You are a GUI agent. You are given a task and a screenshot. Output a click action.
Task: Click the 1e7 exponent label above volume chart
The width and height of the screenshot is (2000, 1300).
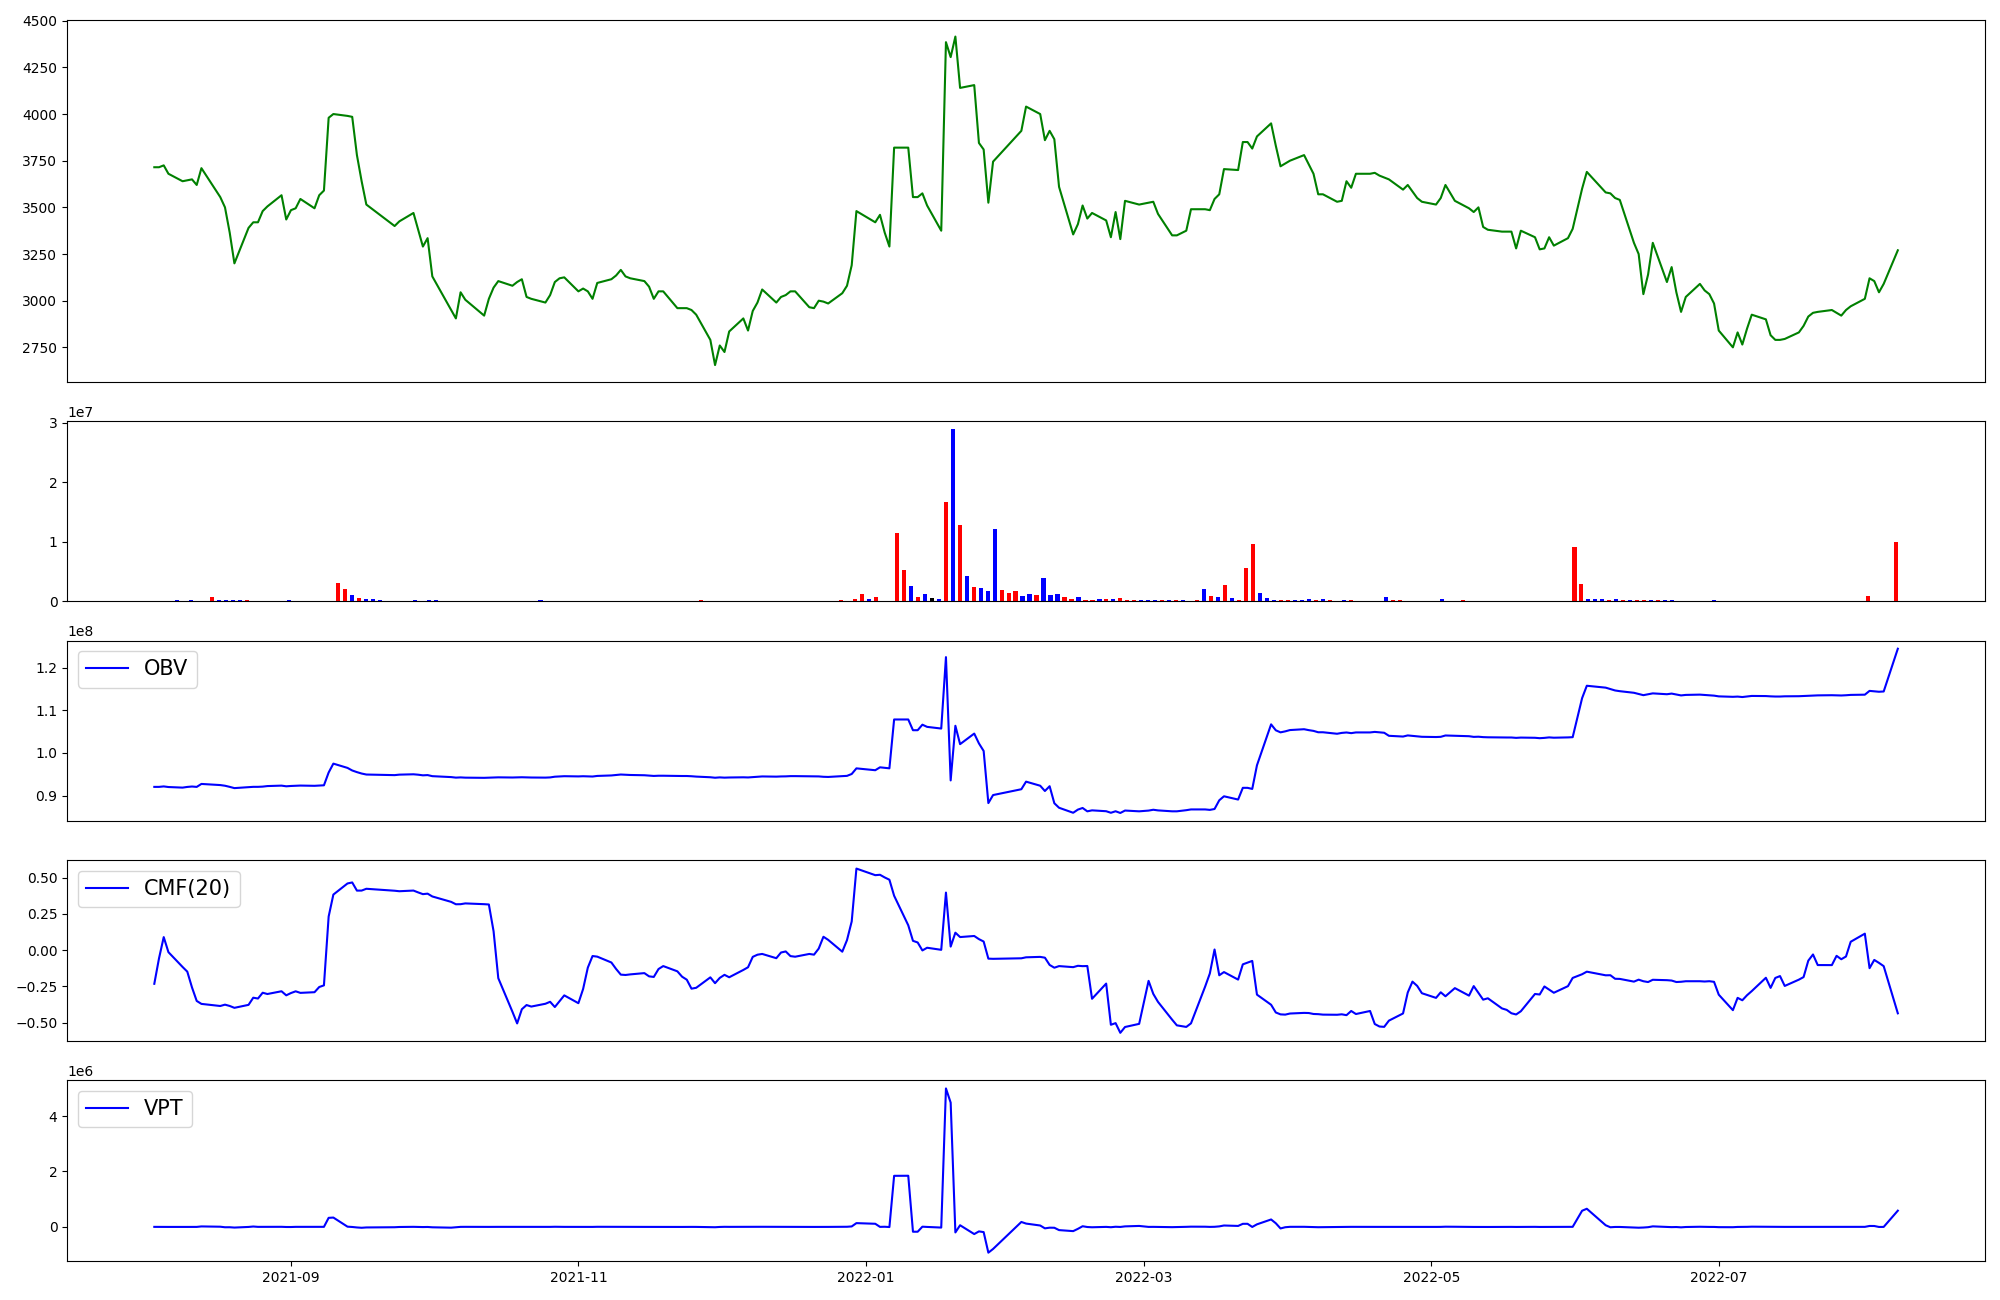click(x=80, y=412)
